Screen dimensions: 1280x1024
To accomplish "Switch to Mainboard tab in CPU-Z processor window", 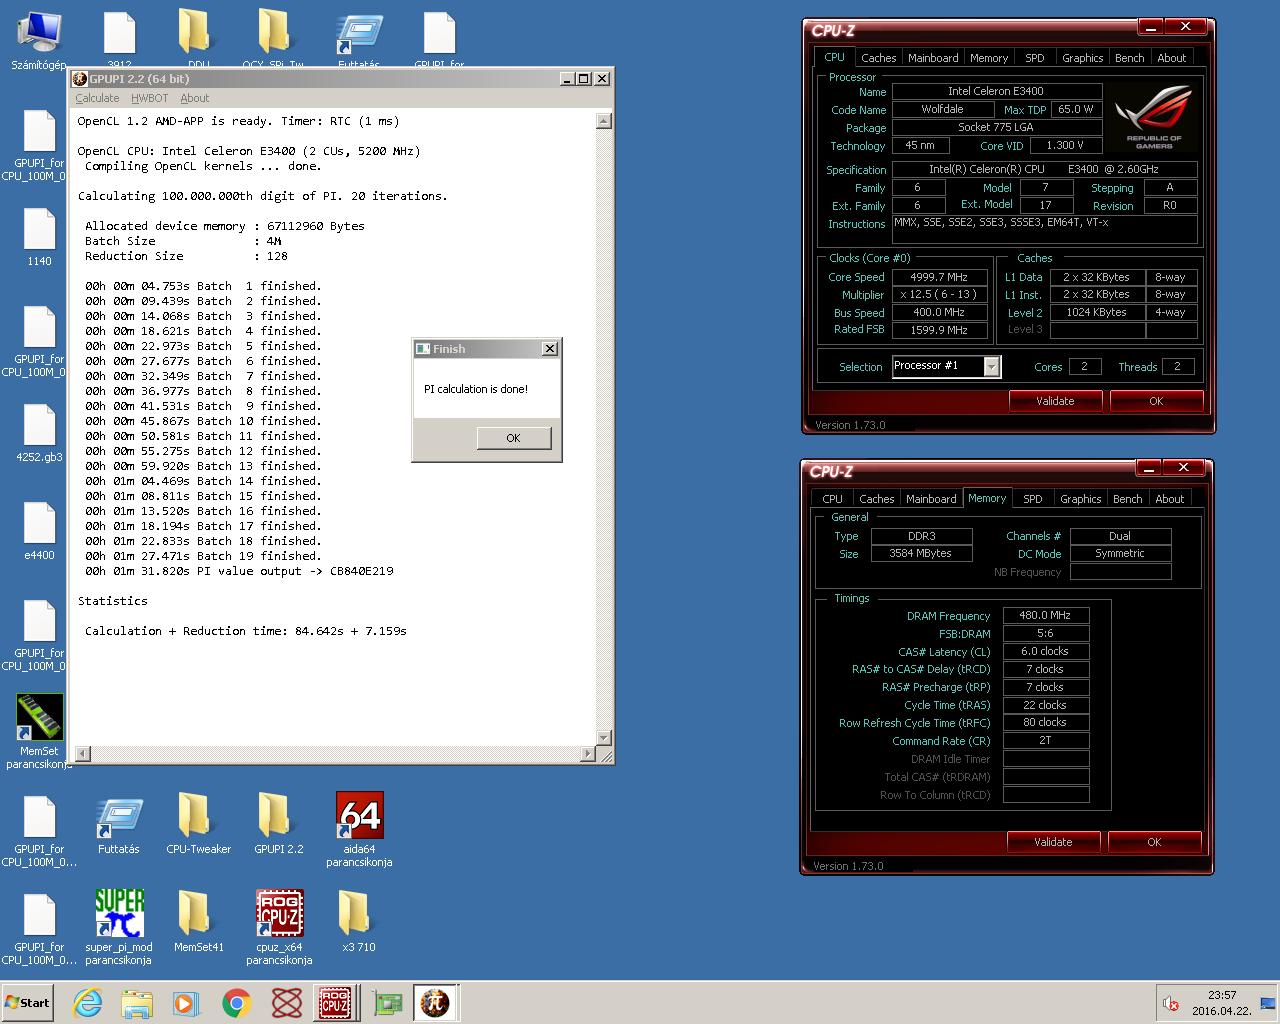I will click(933, 58).
